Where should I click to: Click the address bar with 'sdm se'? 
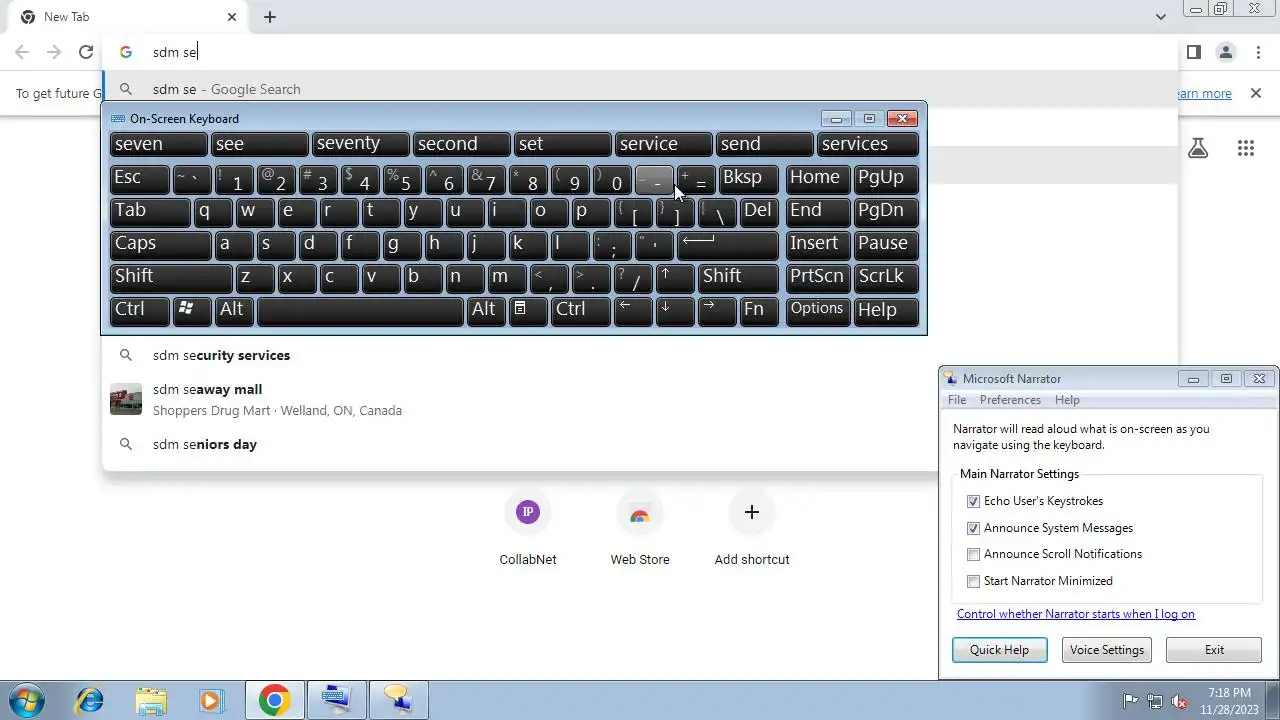point(640,52)
